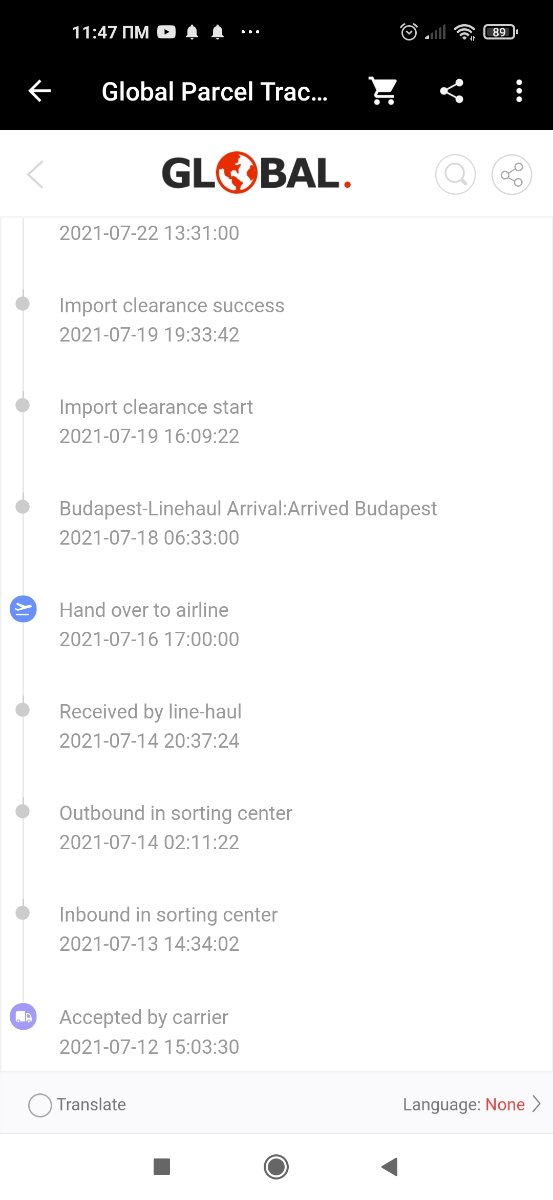Tap the Received by line-haul timeline dot
553x1200 pixels.
(23, 710)
